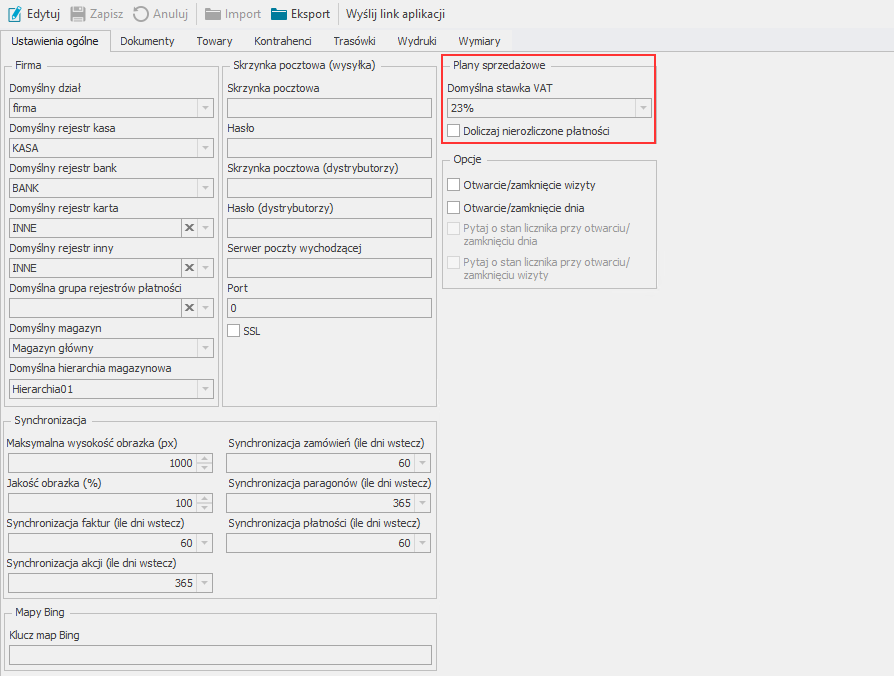Screen dimensions: 894x676
Task: Open the Domyślna stawka VAT dropdown
Action: click(643, 108)
